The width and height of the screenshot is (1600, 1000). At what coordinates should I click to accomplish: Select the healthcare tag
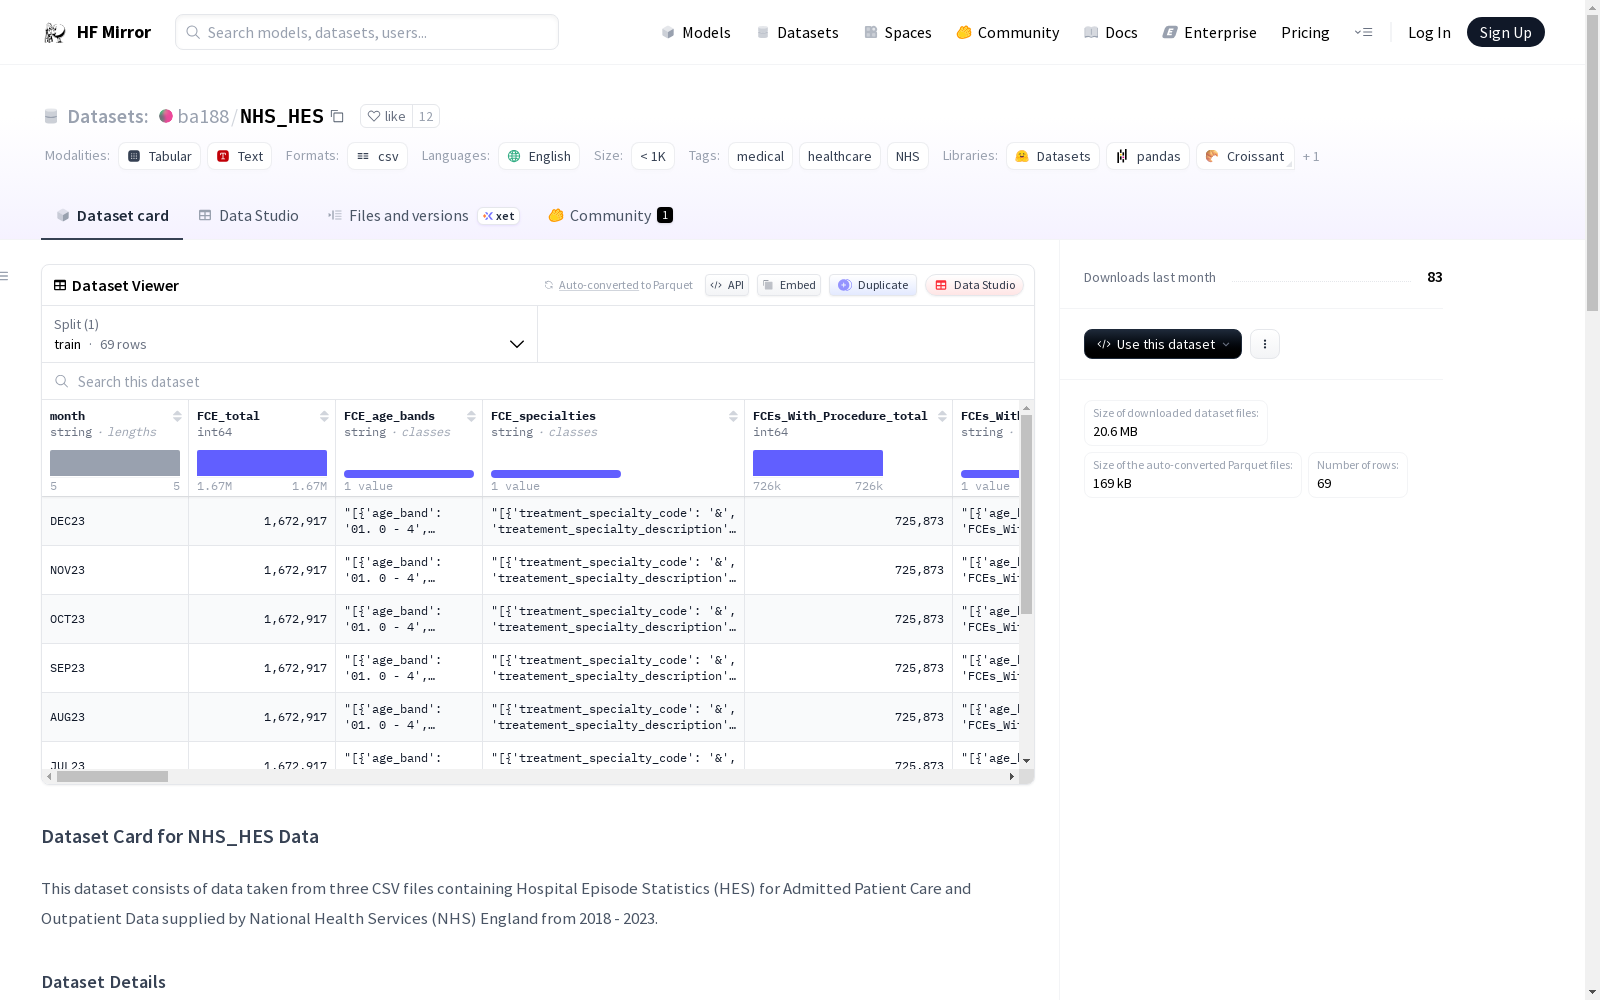839,156
